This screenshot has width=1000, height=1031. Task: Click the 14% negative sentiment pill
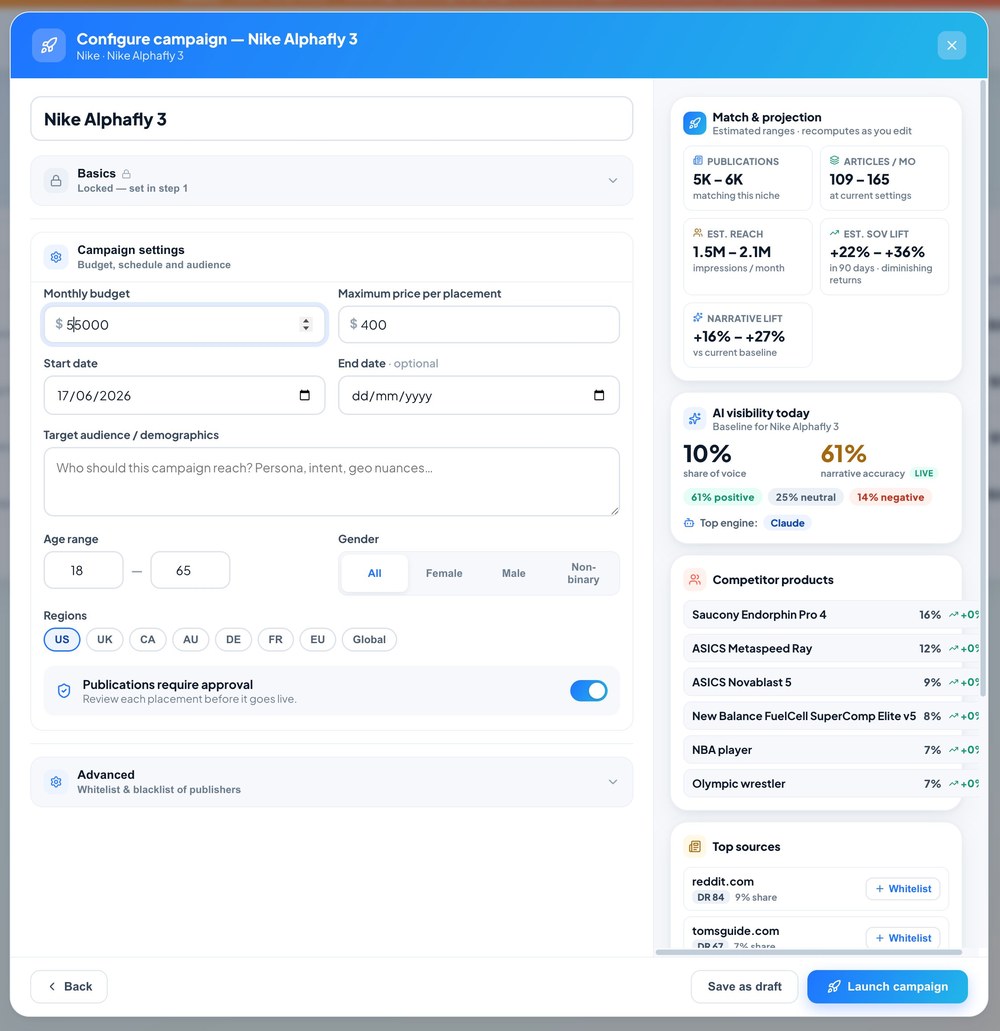pyautogui.click(x=890, y=497)
